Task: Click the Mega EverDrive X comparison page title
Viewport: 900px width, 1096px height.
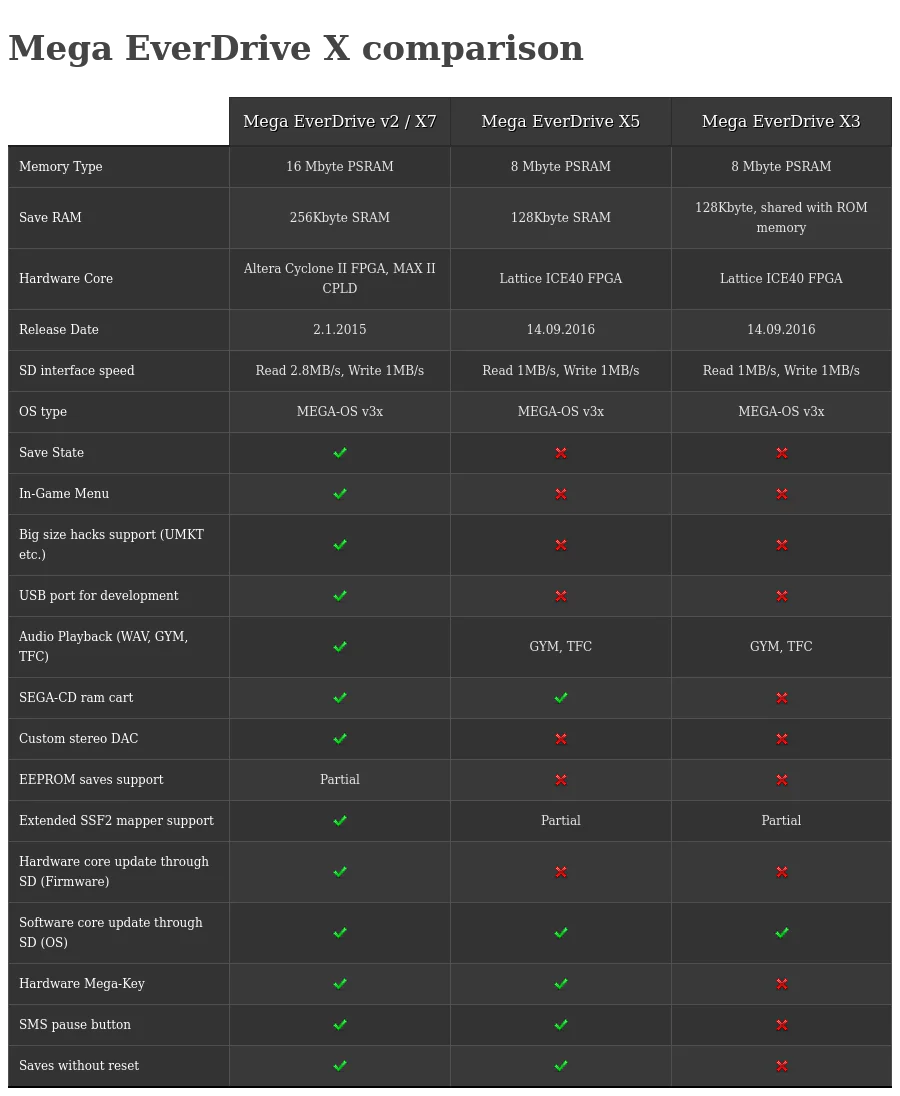Action: tap(296, 49)
